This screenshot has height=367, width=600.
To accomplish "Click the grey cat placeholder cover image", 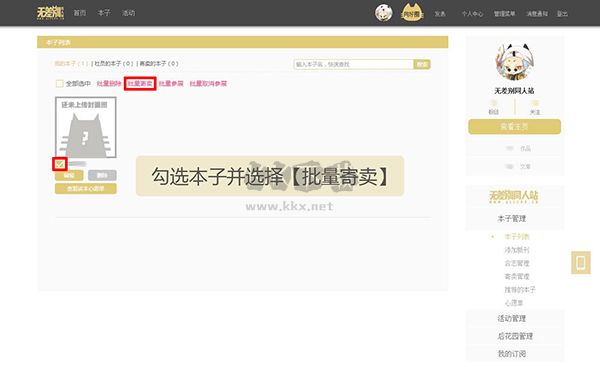I will (x=86, y=127).
